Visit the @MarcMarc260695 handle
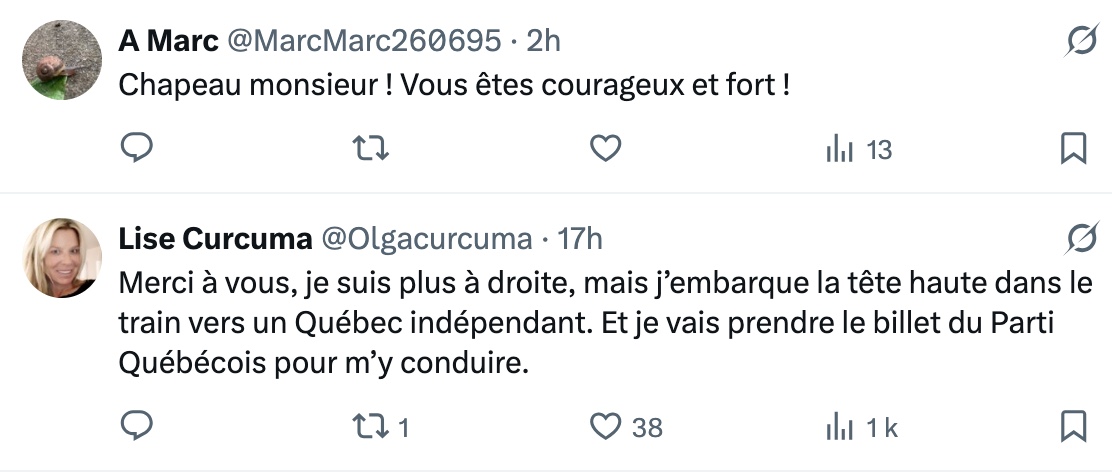 [x=364, y=41]
